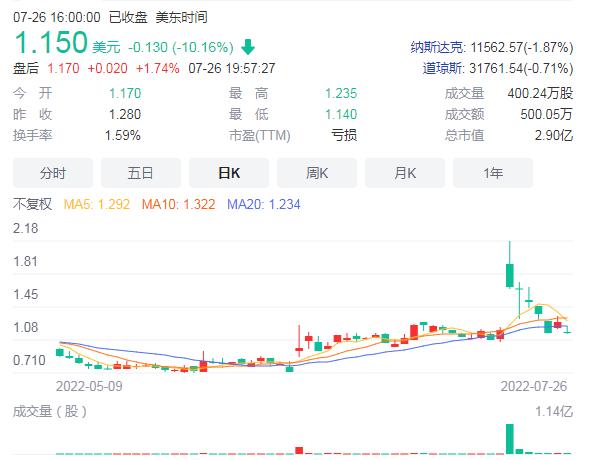Select the 分时 chart tab
The image size is (594, 460).
53,173
